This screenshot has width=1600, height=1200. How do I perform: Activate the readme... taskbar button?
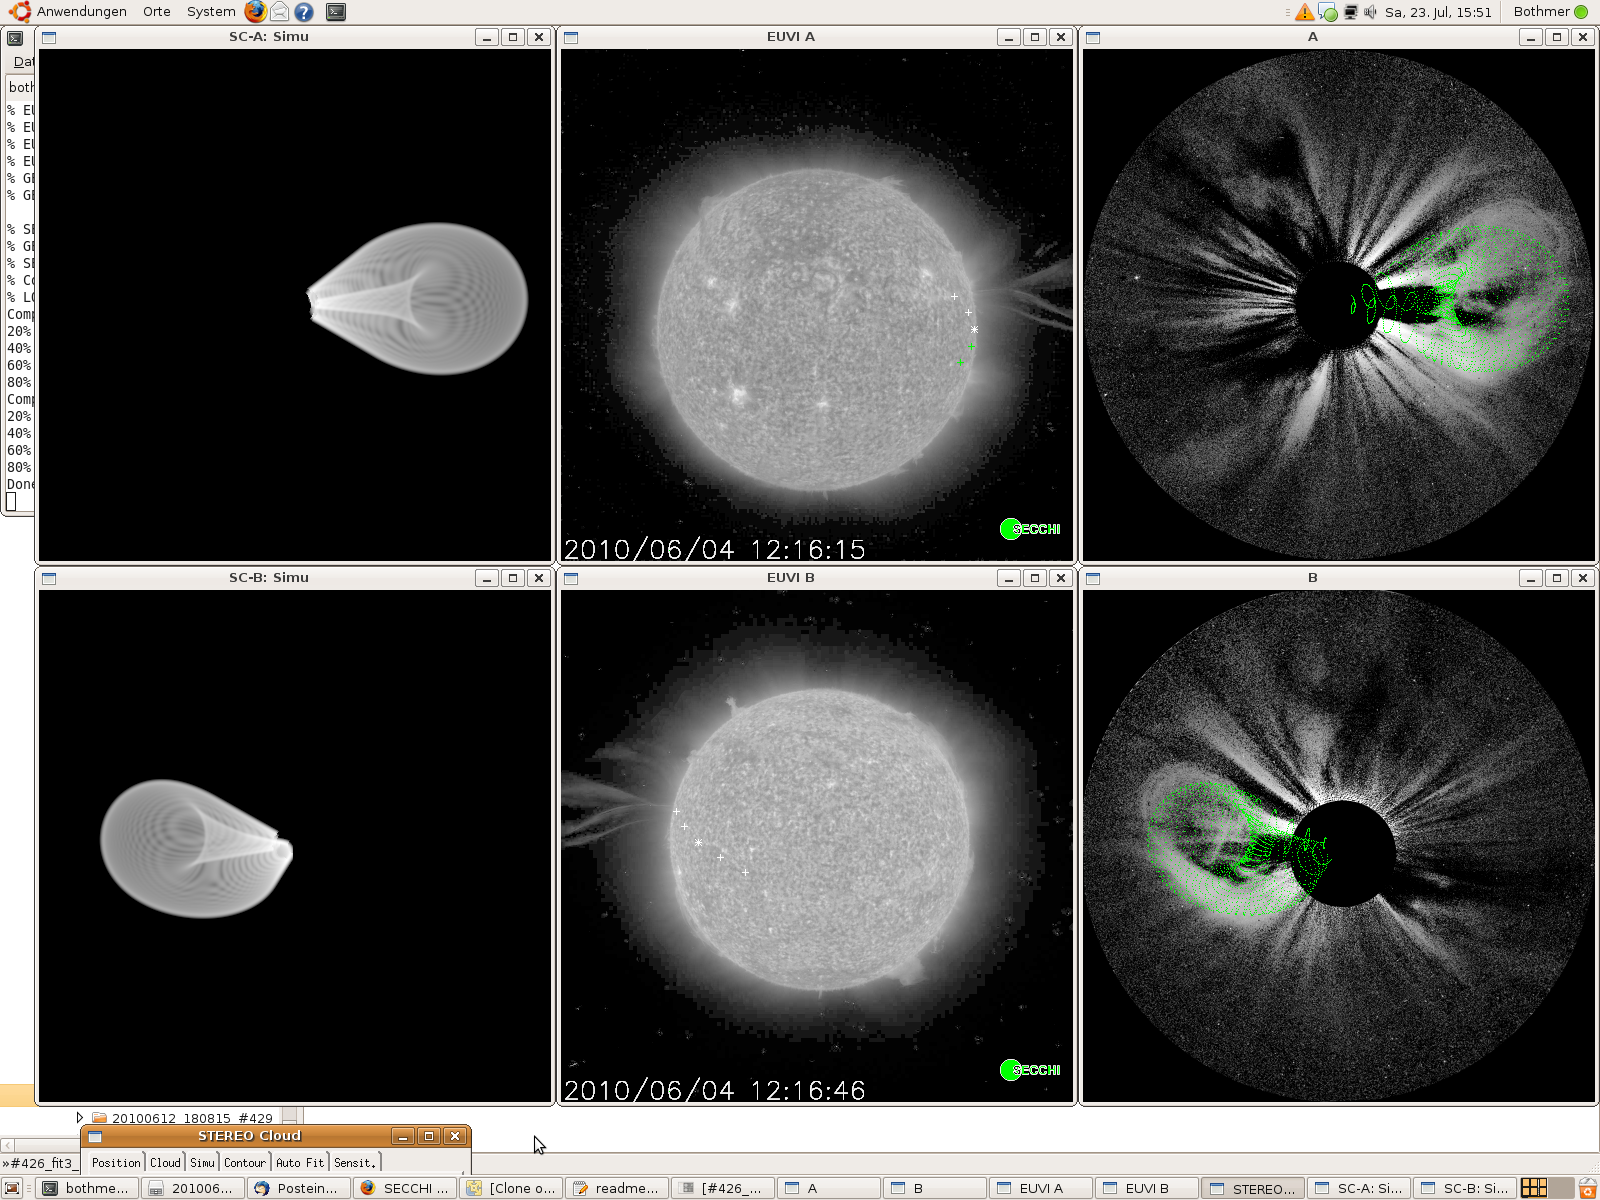[617, 1188]
